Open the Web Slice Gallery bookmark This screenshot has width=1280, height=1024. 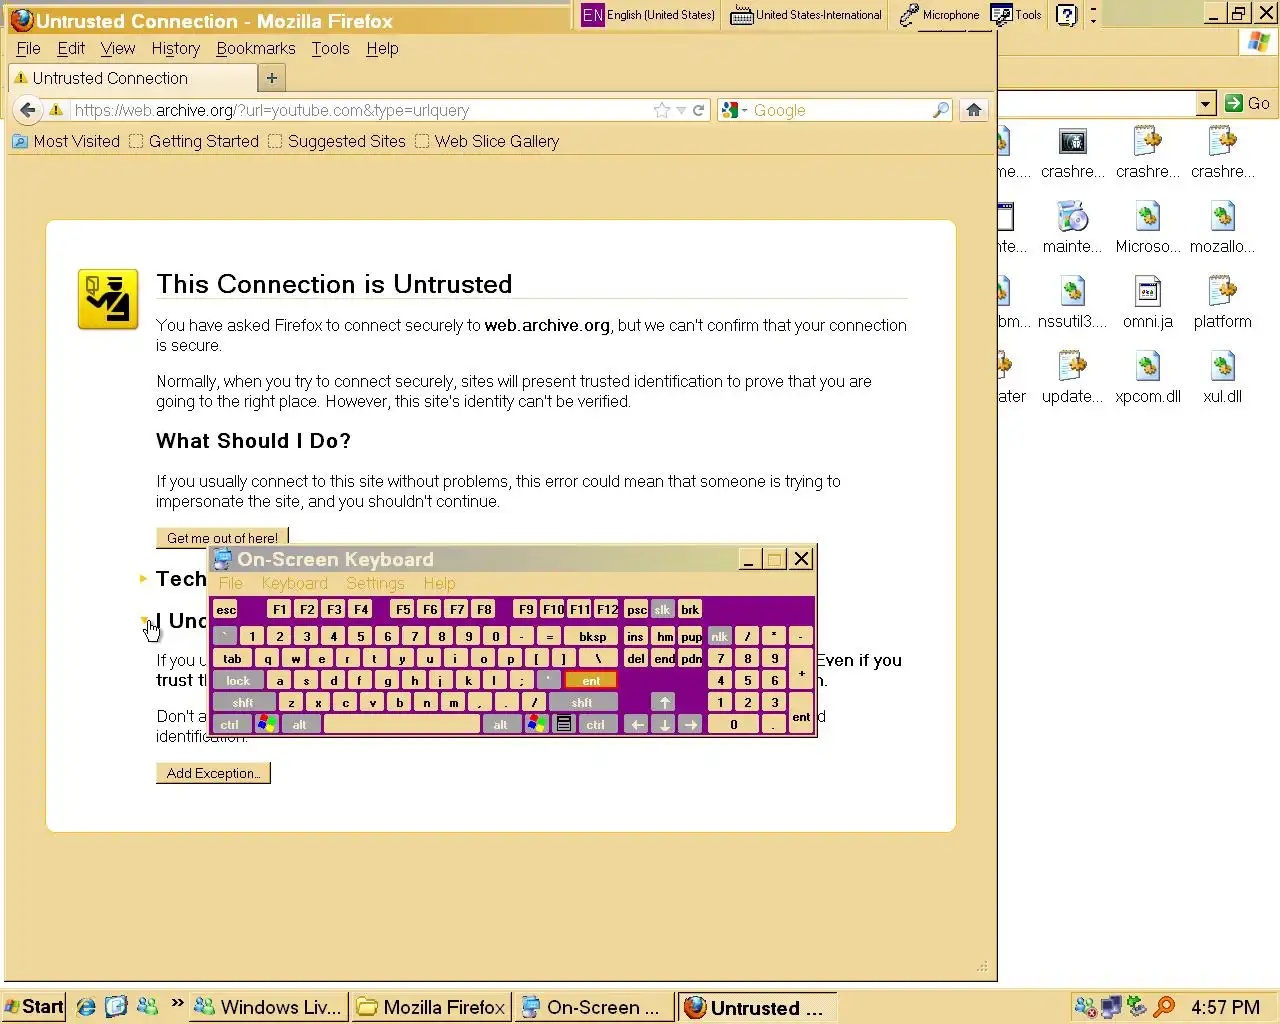[487, 141]
